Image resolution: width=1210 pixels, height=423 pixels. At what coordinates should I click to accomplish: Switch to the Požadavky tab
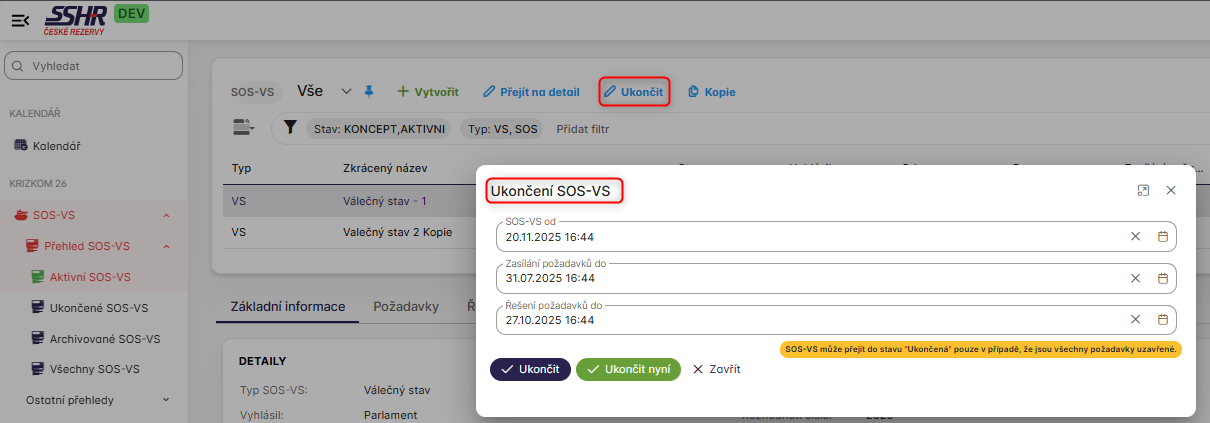point(405,306)
